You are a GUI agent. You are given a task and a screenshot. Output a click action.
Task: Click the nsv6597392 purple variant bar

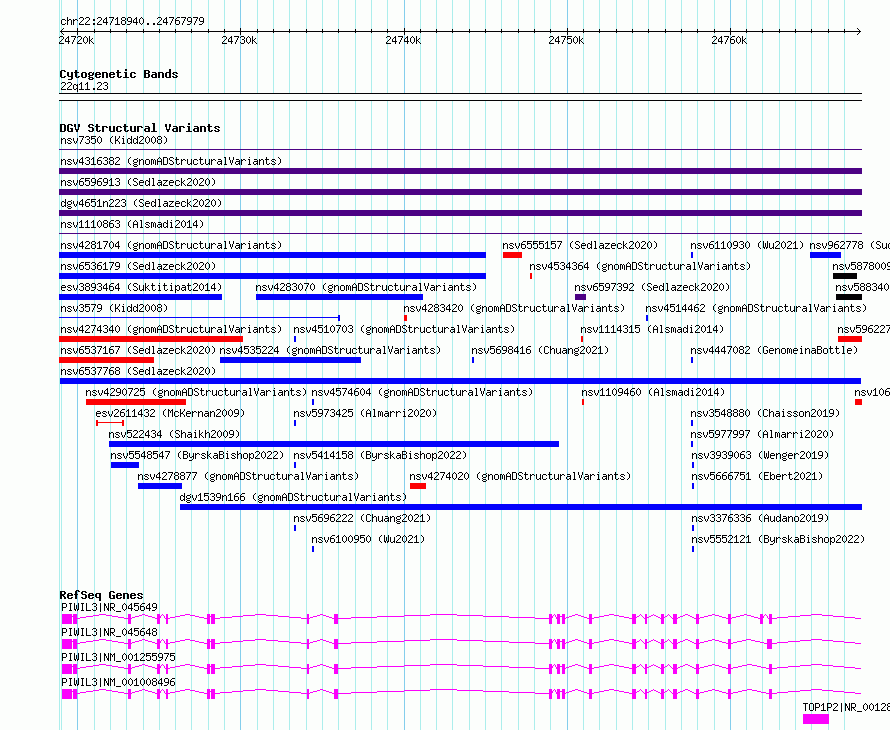[580, 297]
